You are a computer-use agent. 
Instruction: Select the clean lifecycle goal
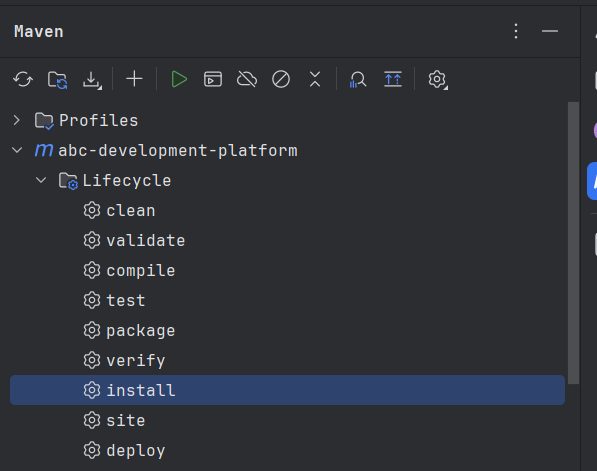tap(287, 210)
